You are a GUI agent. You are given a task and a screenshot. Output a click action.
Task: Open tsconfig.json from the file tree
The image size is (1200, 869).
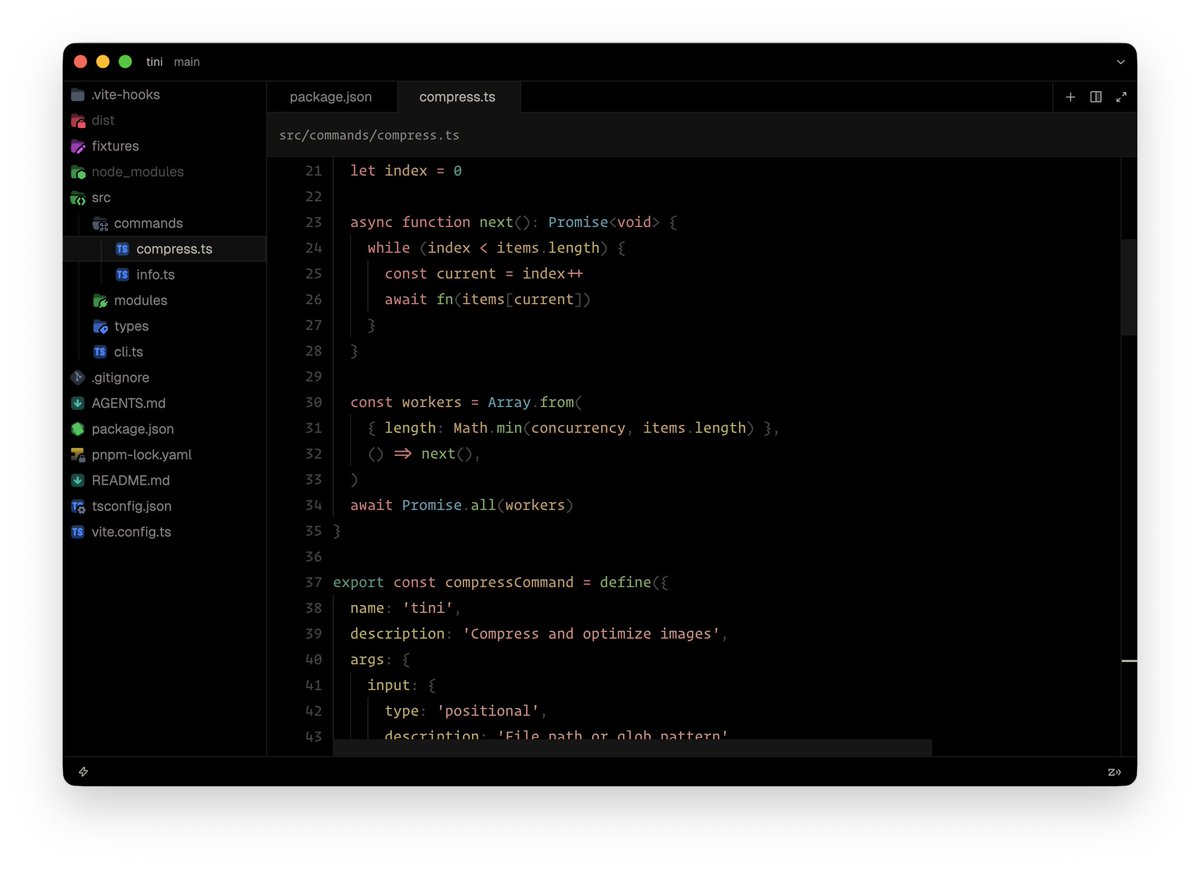point(165,506)
